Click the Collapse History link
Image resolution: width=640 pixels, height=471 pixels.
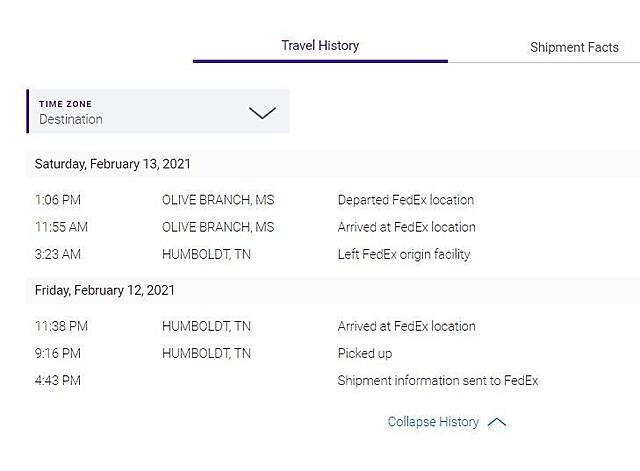[433, 422]
